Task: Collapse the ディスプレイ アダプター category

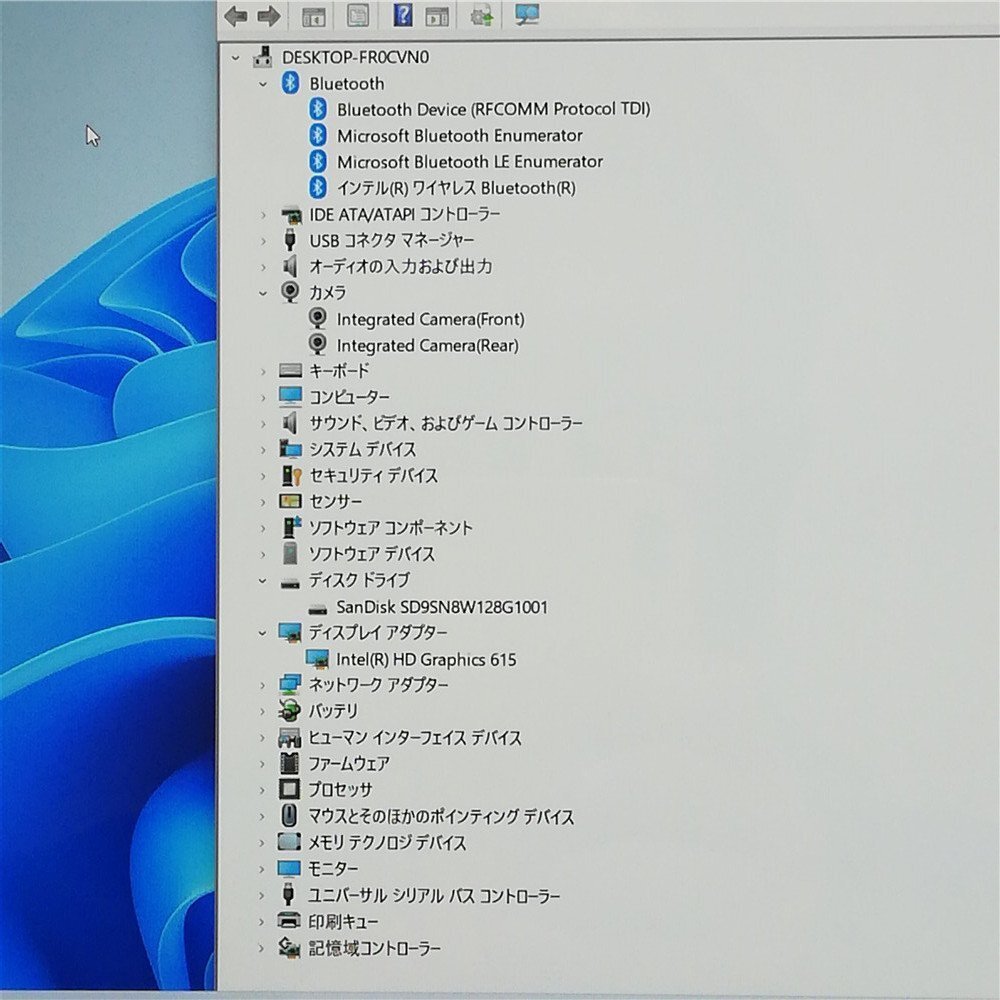Action: (x=262, y=633)
